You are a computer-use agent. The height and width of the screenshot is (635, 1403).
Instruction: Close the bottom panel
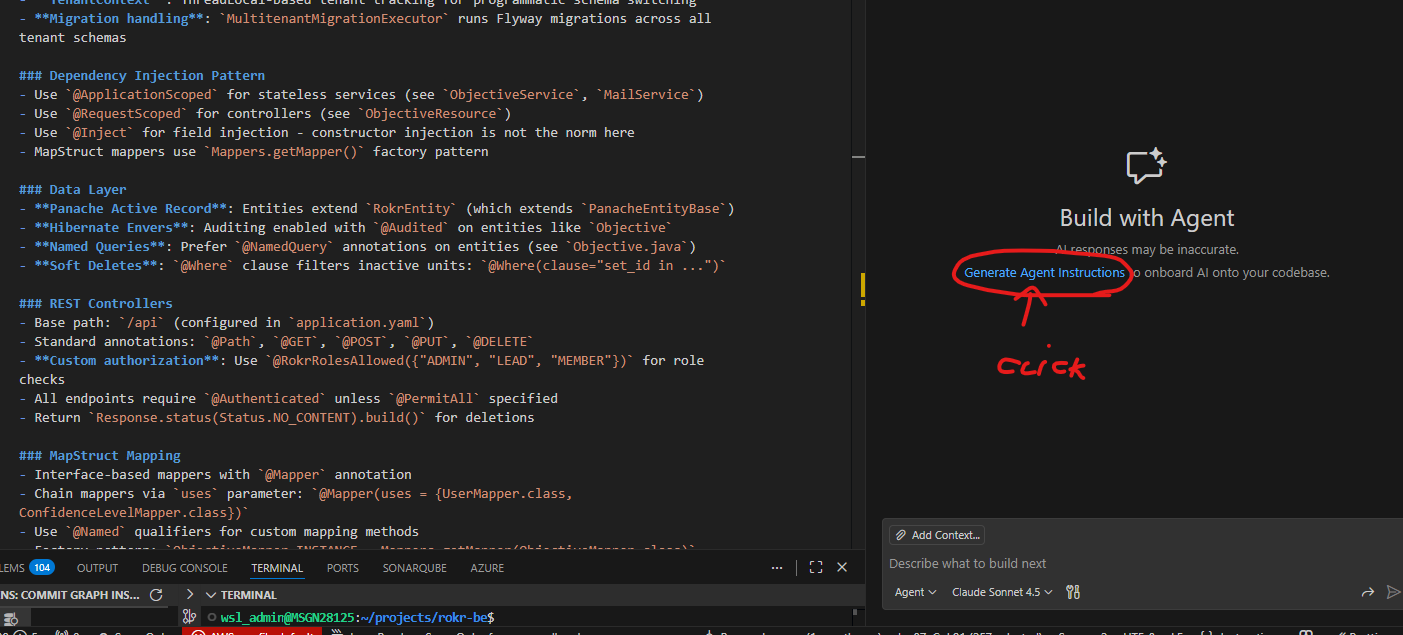pyautogui.click(x=842, y=567)
